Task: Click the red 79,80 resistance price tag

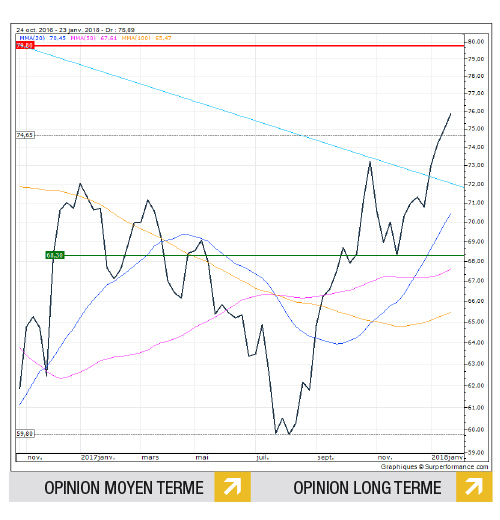Action: pos(25,45)
